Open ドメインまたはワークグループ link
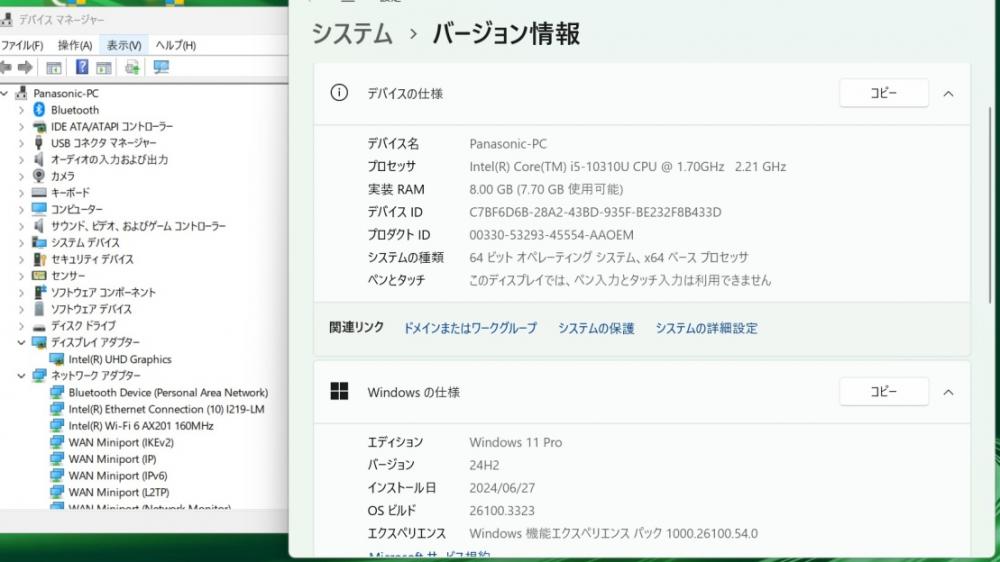 coord(470,328)
